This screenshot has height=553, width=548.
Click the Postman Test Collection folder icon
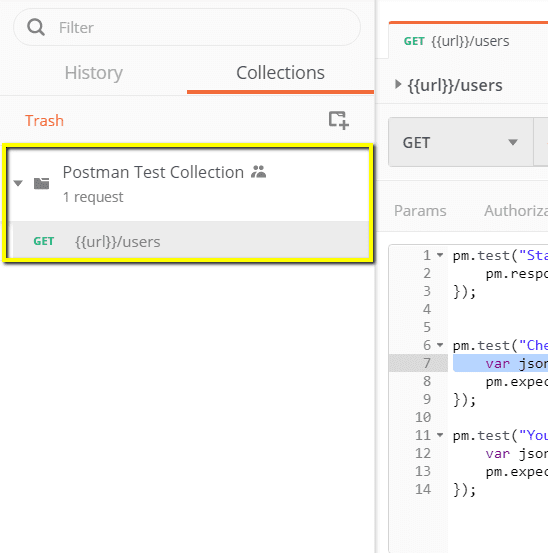point(41,183)
